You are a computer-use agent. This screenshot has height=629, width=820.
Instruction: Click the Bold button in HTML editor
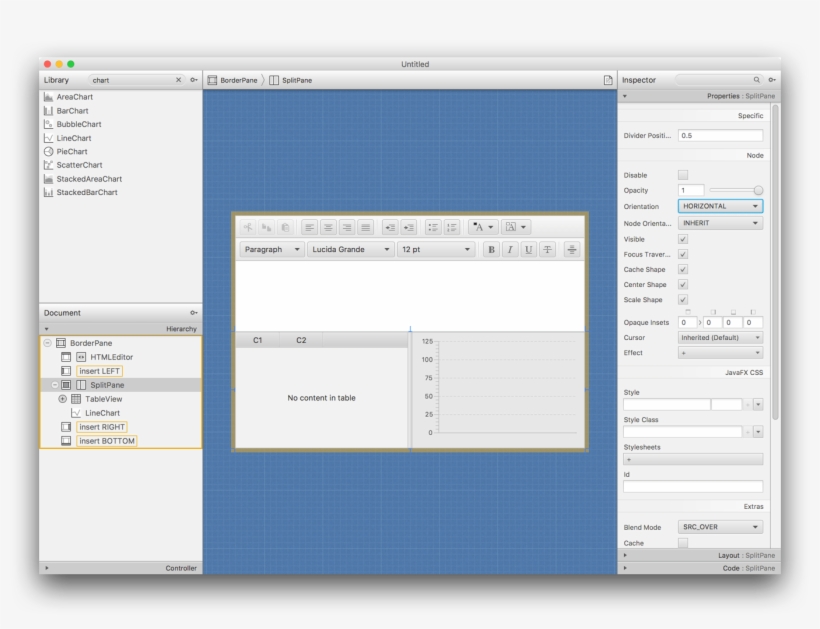[491, 250]
